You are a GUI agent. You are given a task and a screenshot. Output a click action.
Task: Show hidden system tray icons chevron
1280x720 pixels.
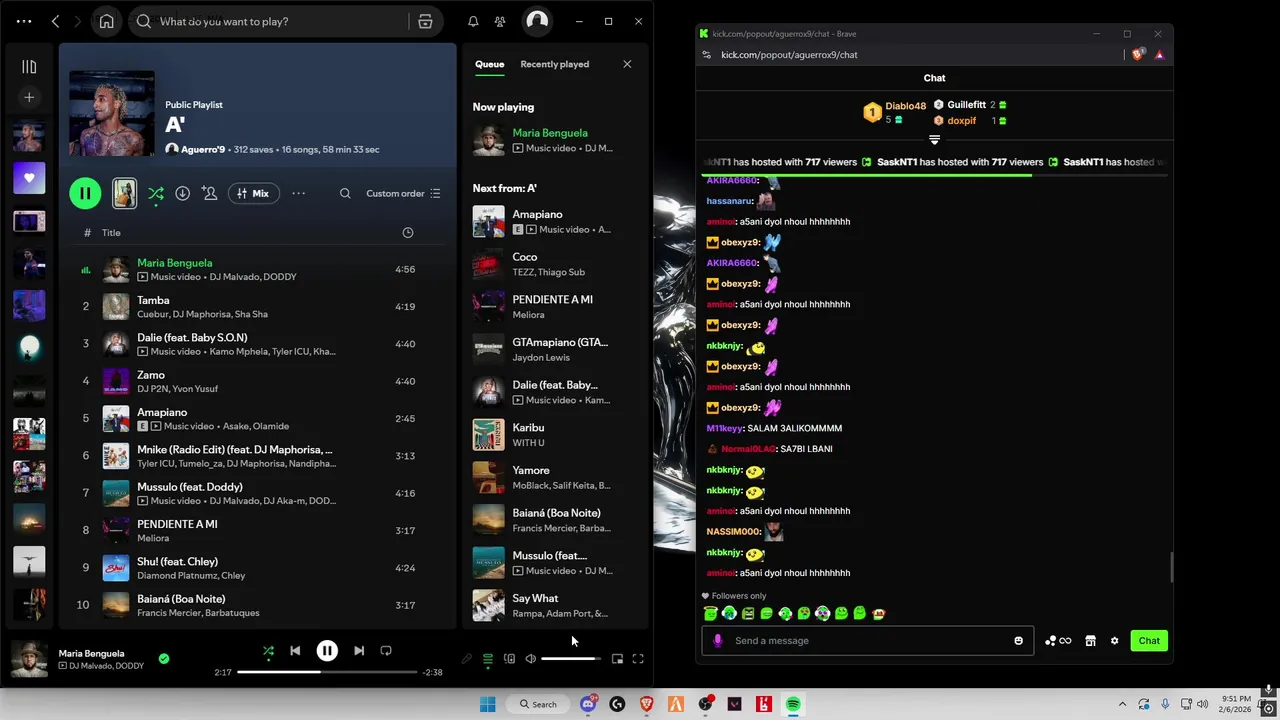(1122, 704)
